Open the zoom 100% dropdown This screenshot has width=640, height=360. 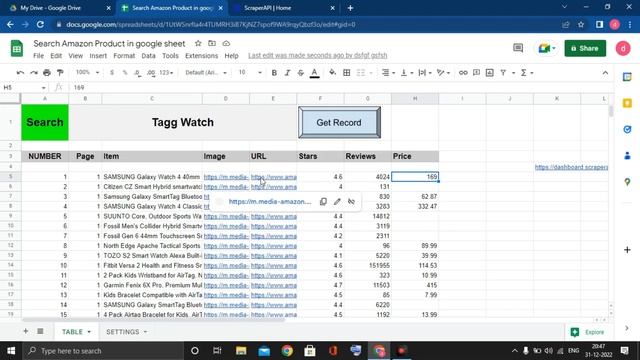coord(87,73)
